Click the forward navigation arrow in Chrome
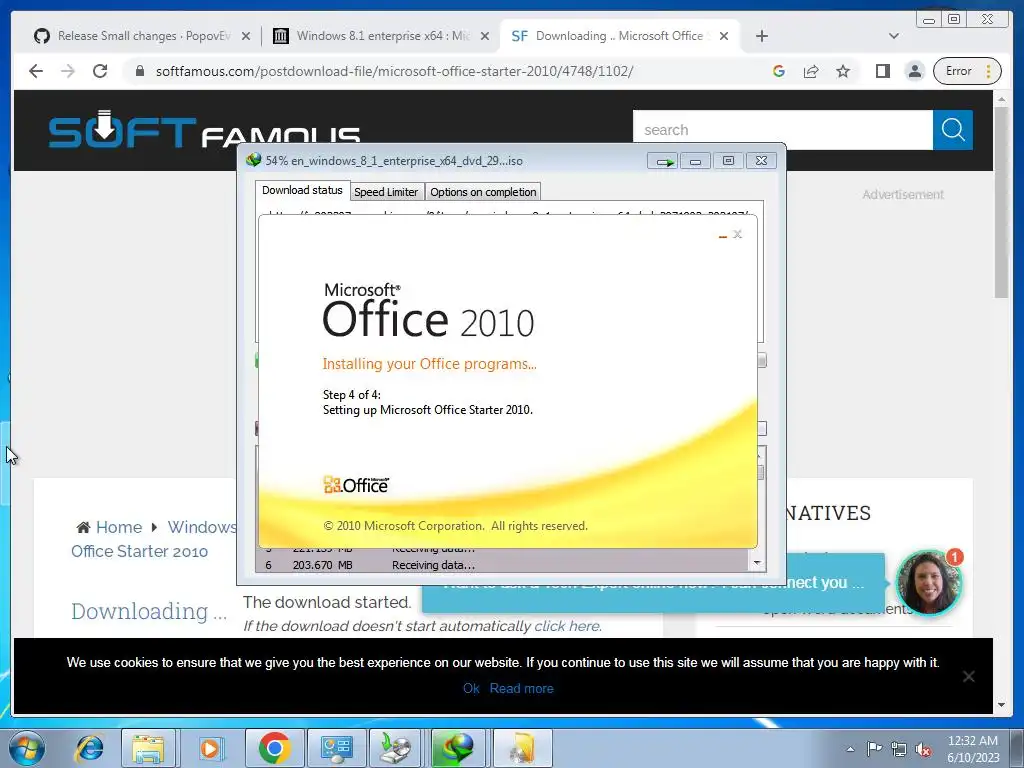 coord(68,71)
